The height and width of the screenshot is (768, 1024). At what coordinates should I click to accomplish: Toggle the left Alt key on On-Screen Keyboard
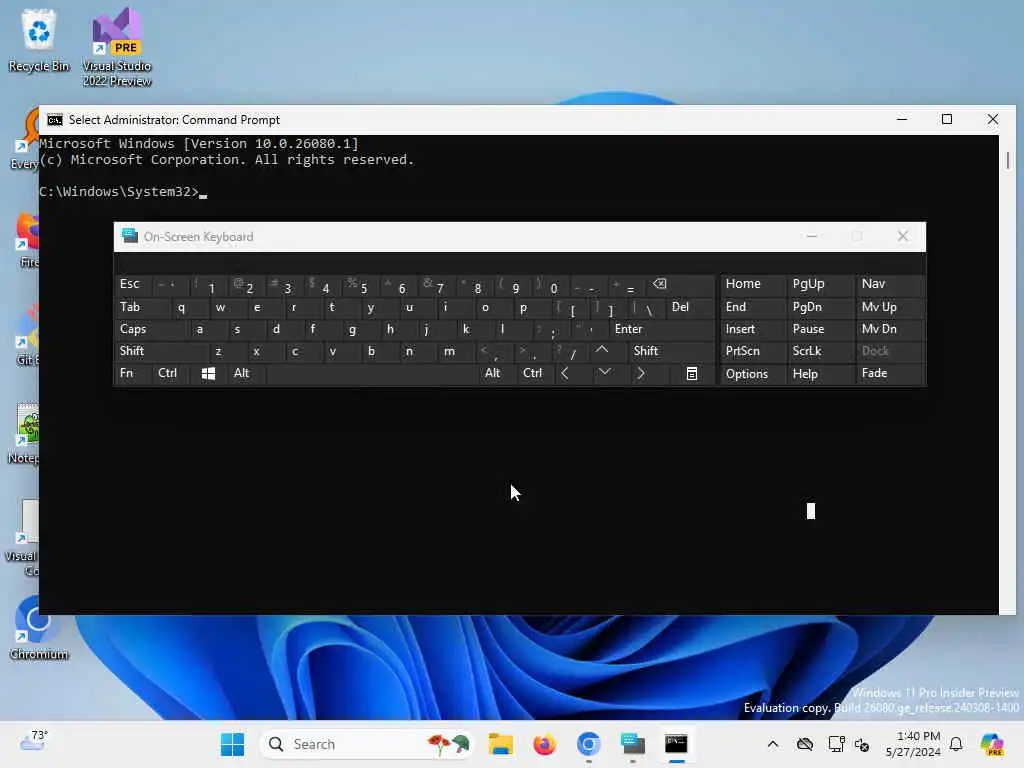click(x=245, y=374)
